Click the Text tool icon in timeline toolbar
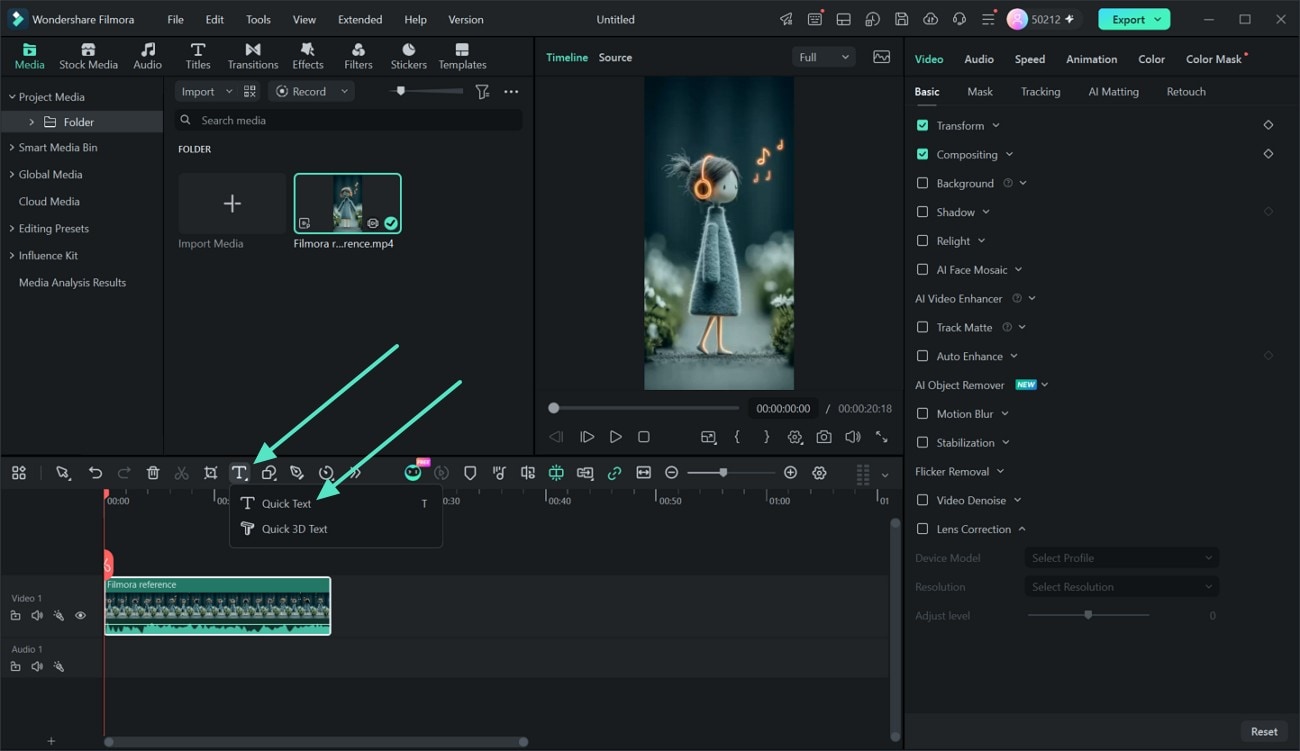 click(239, 473)
